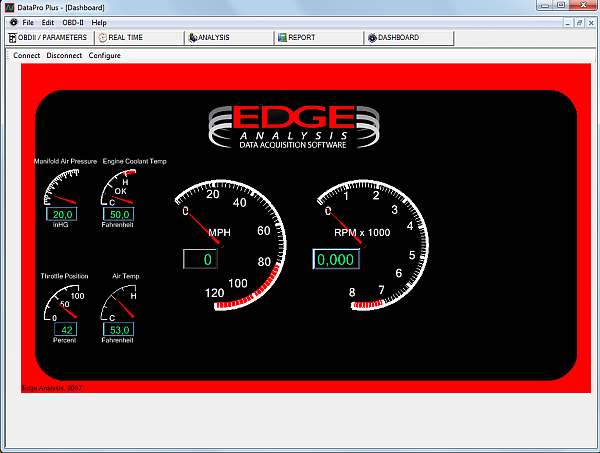Click the Throttle Position gauge

click(x=61, y=303)
